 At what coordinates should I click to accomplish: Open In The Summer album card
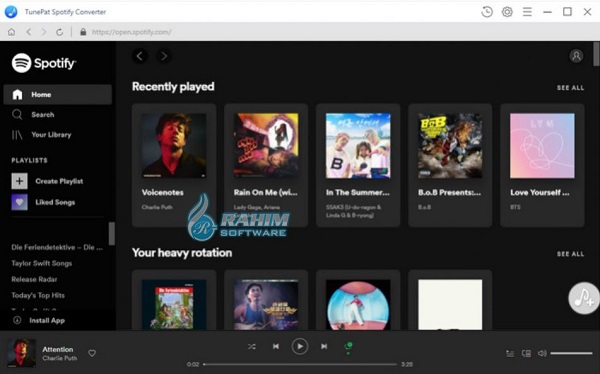click(358, 165)
